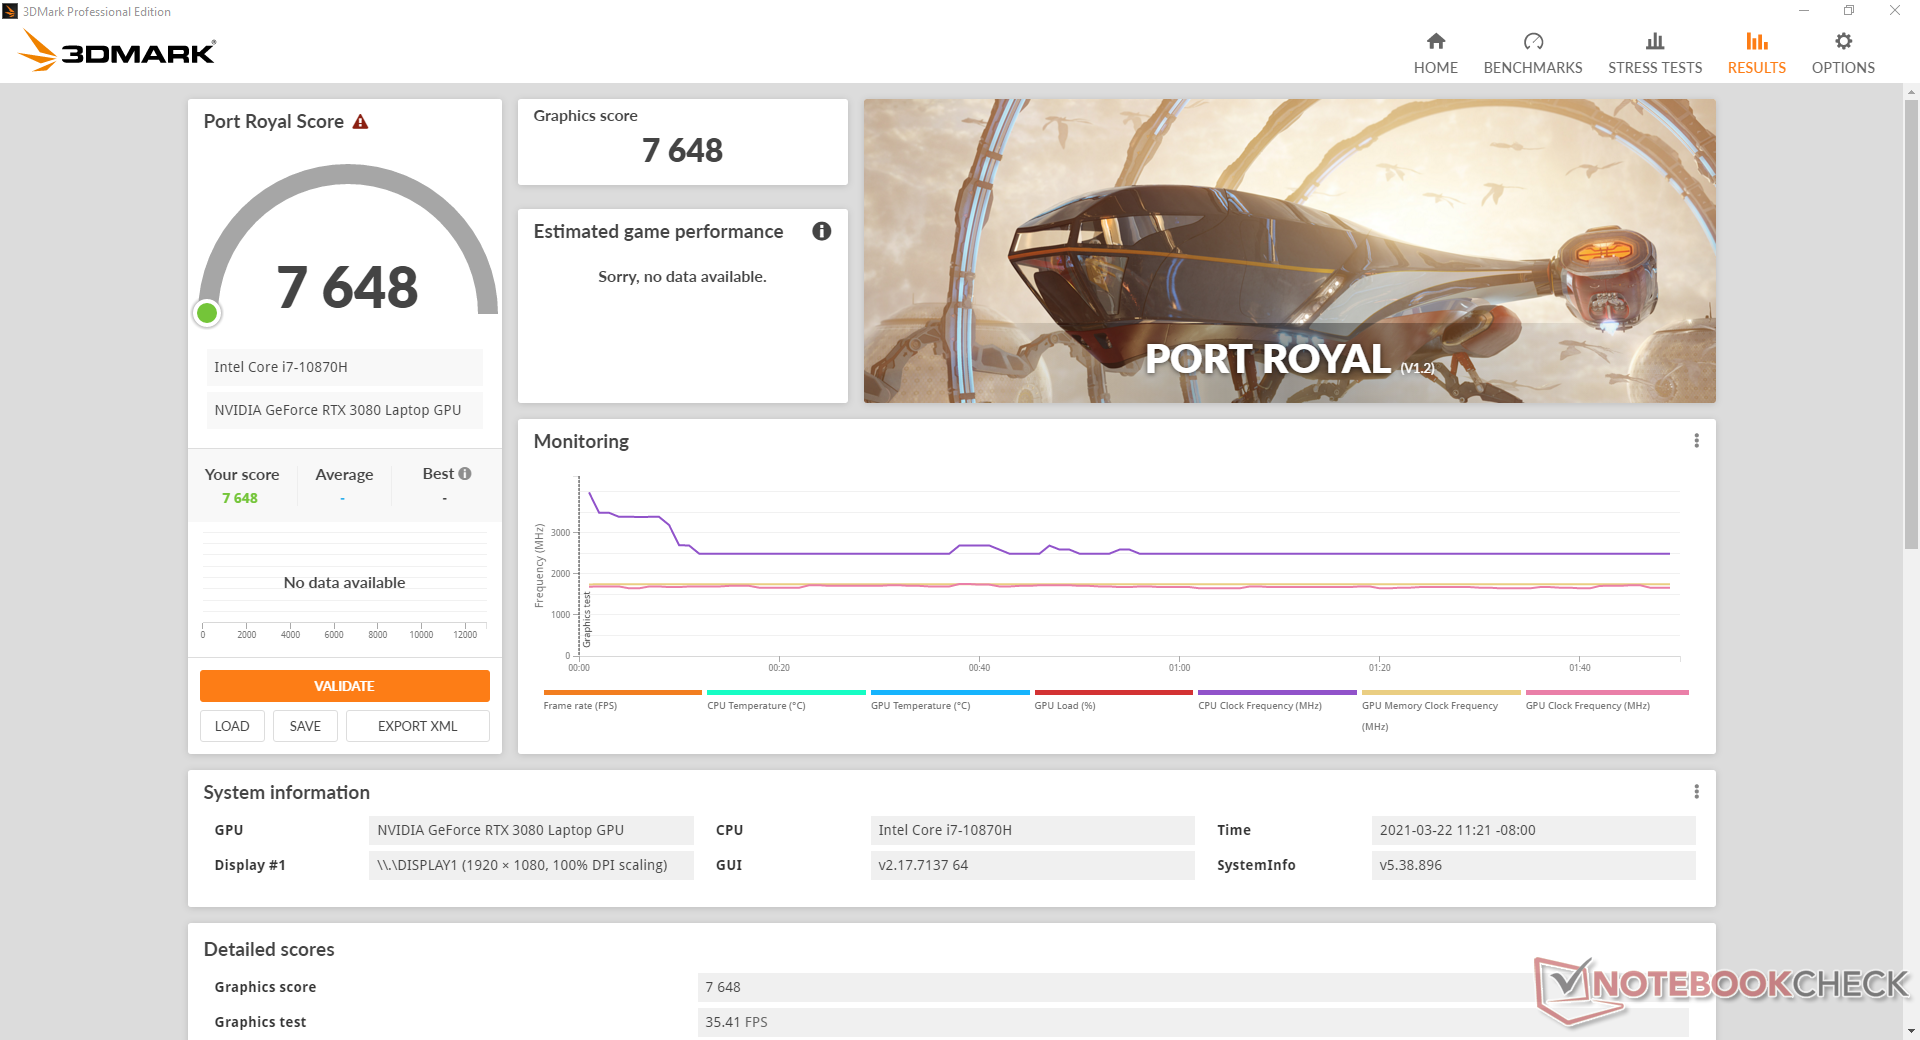Open the Options gear icon

[x=1843, y=41]
